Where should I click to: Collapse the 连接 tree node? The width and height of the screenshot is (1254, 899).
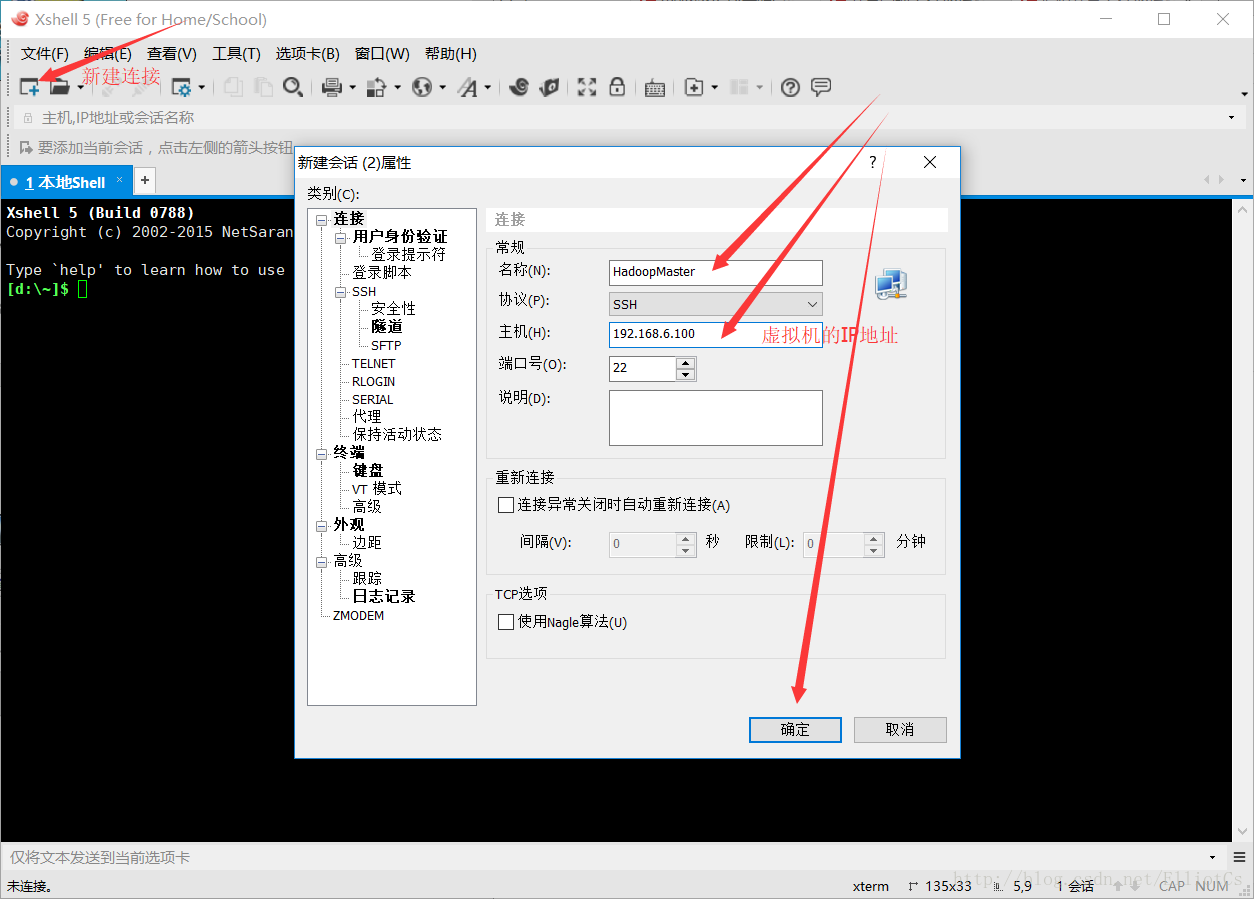point(322,219)
